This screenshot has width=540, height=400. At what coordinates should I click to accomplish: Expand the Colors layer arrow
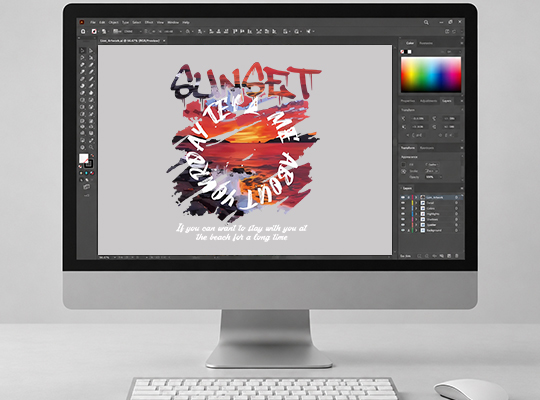[x=416, y=208]
